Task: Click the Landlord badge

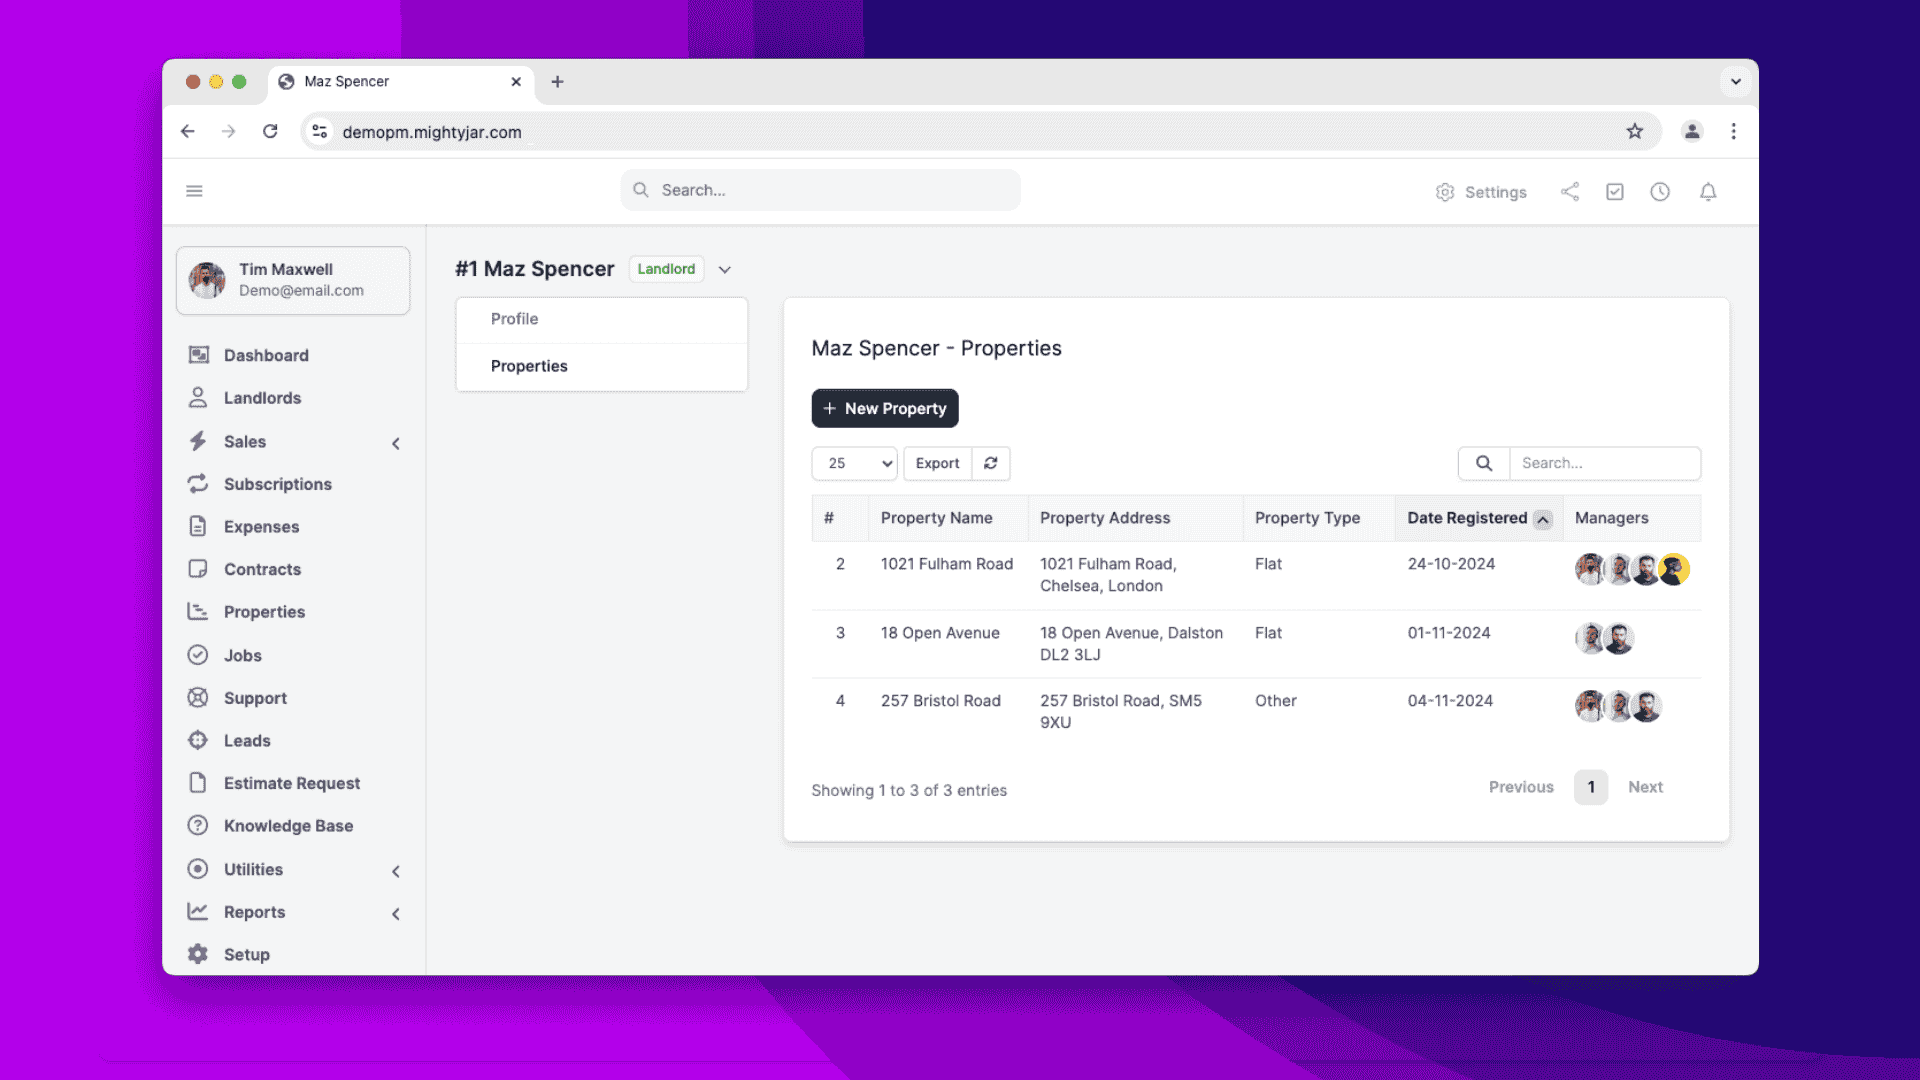Action: point(666,269)
